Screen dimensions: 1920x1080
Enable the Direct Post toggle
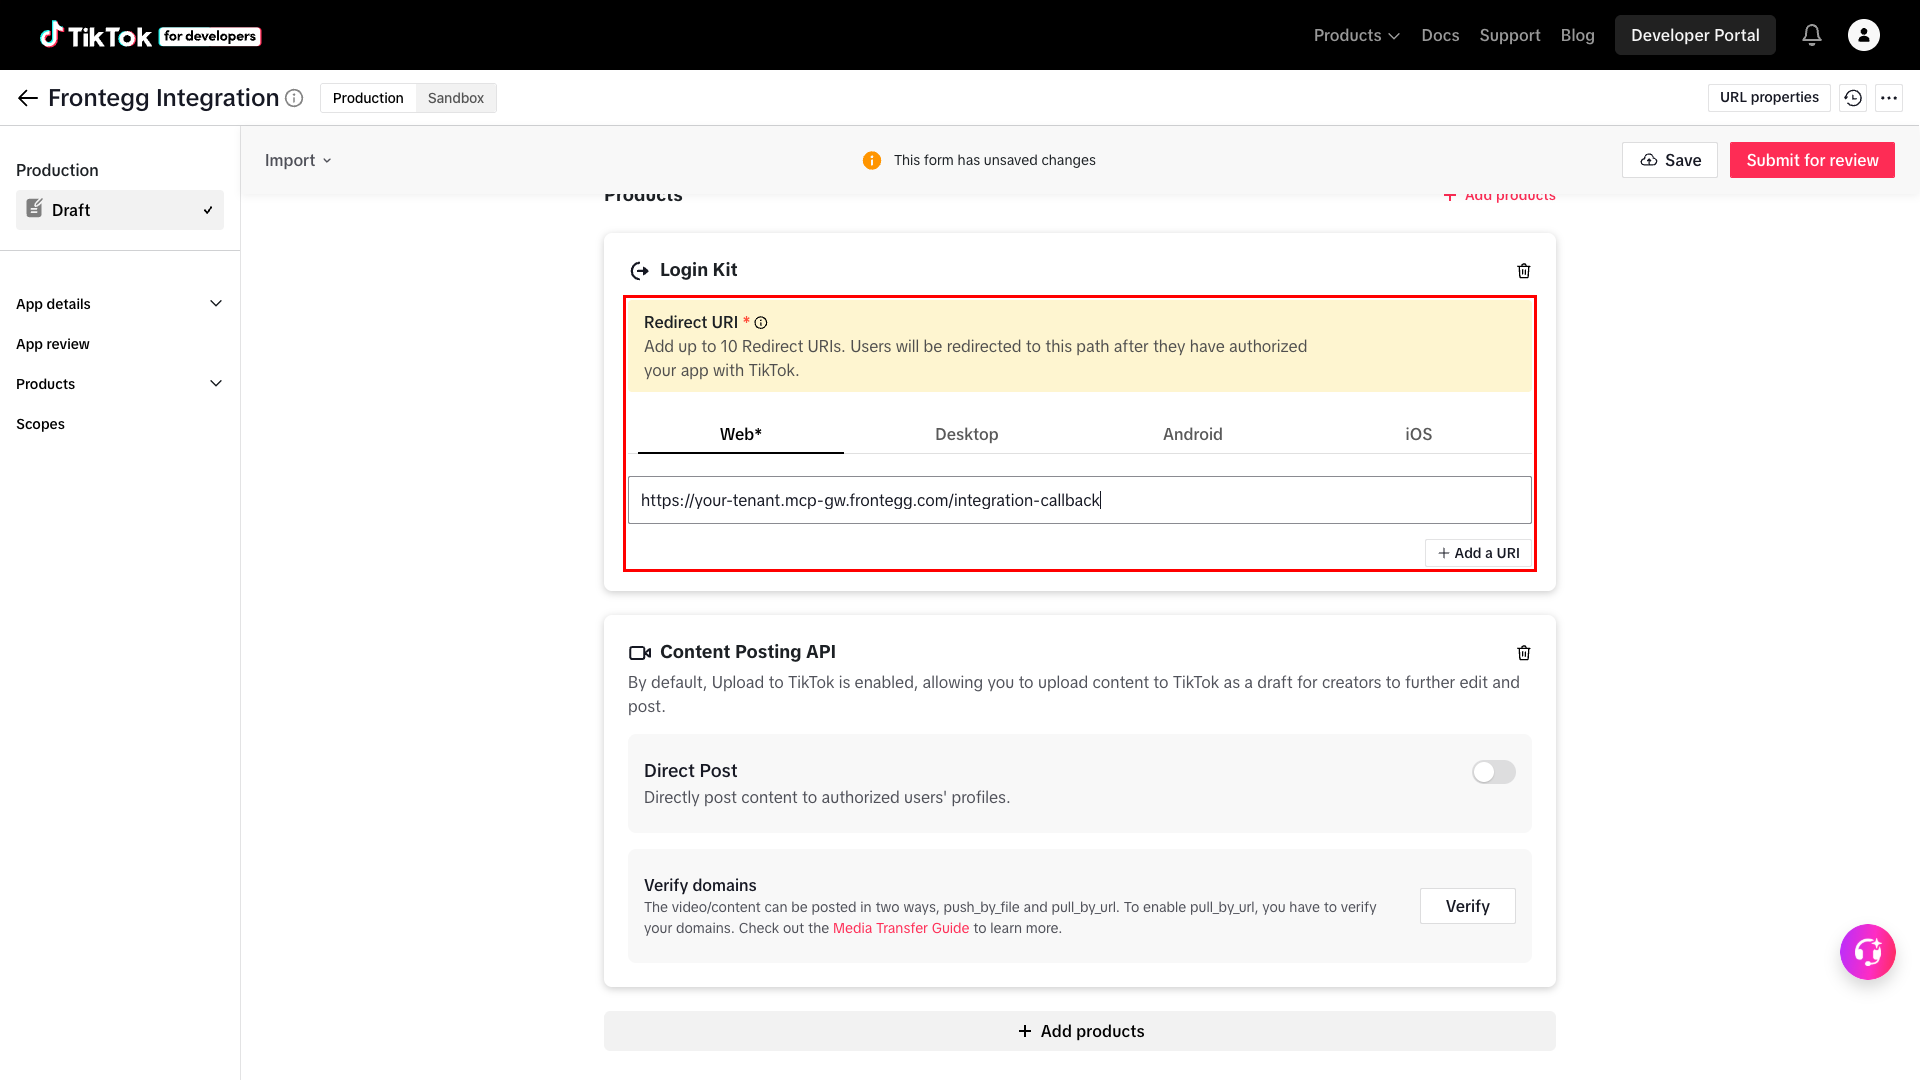(1494, 772)
